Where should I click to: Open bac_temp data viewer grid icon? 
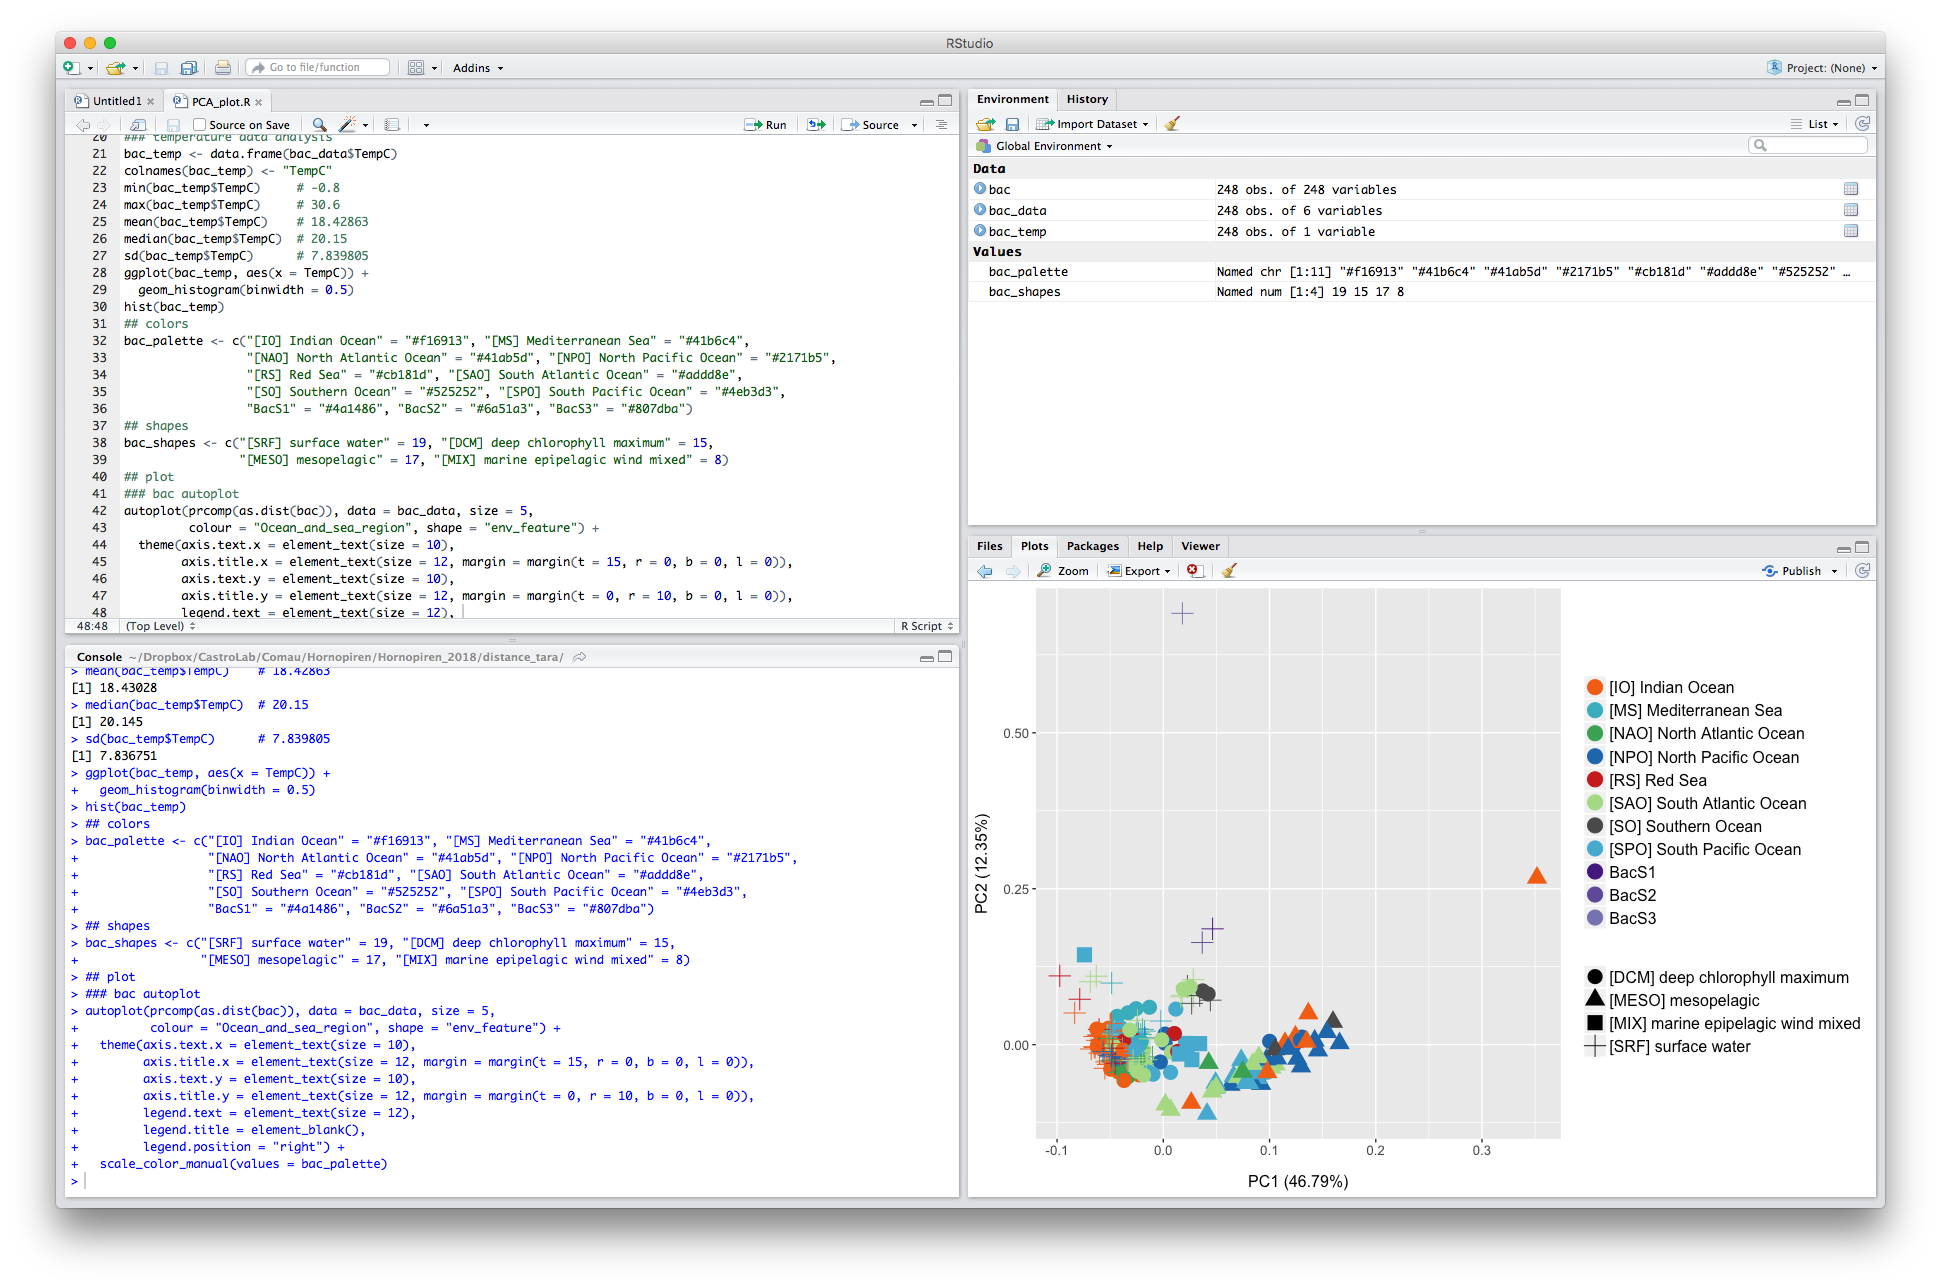click(x=1851, y=231)
